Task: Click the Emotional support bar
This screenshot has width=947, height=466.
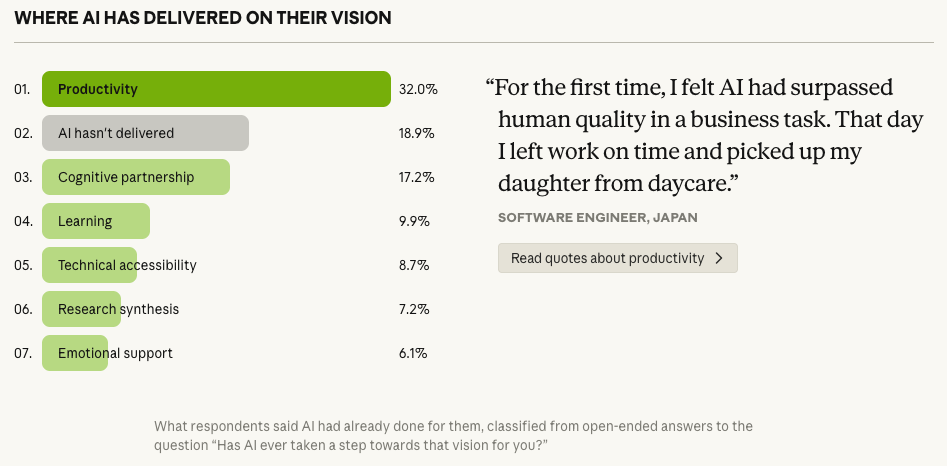Action: 75,353
